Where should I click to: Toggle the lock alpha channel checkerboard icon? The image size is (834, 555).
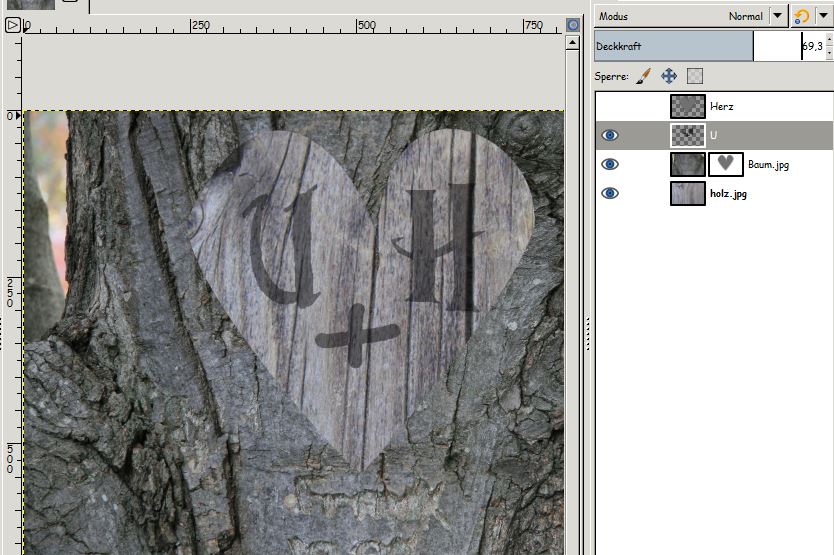(695, 76)
